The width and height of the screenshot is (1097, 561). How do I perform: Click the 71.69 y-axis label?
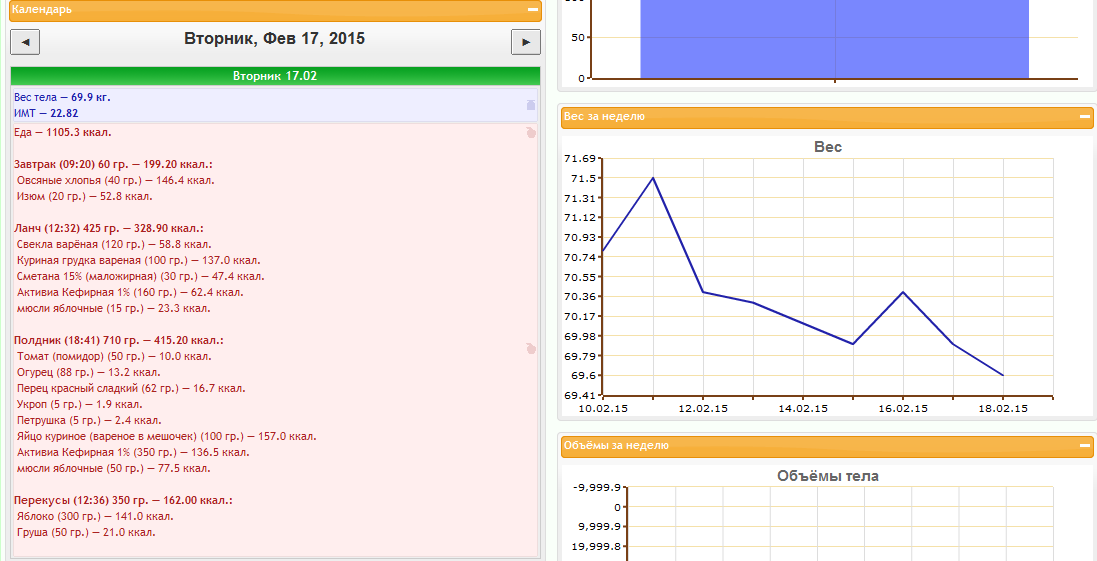click(578, 158)
